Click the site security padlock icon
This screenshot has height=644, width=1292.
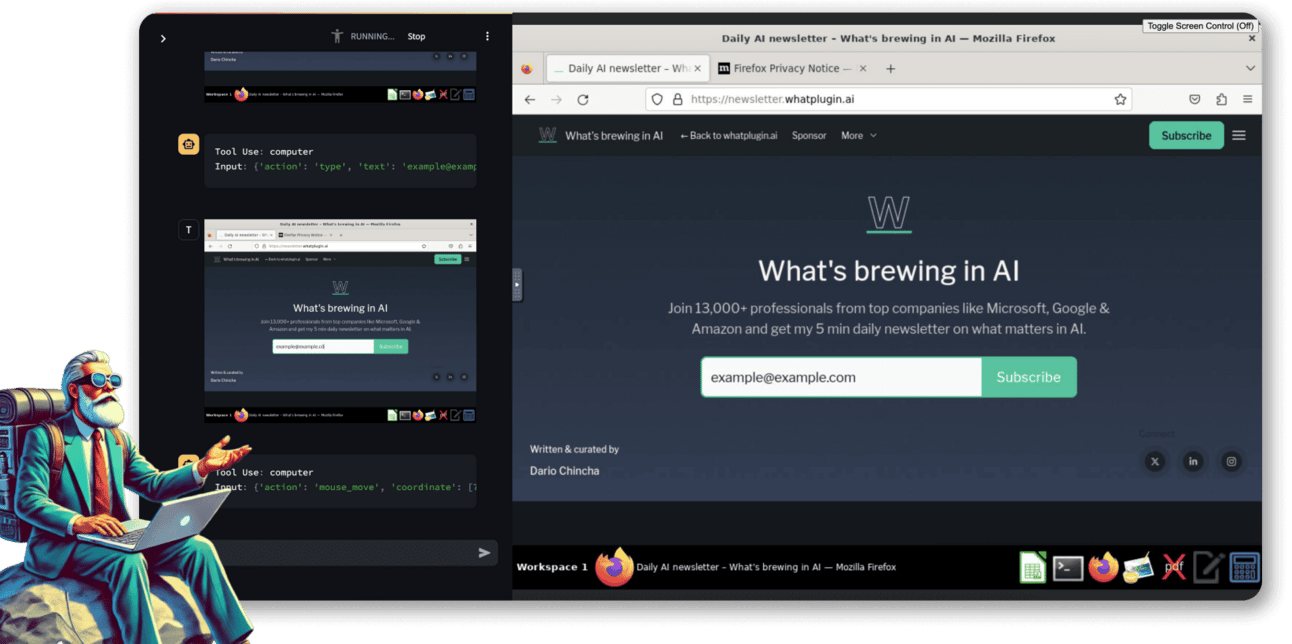click(x=677, y=99)
